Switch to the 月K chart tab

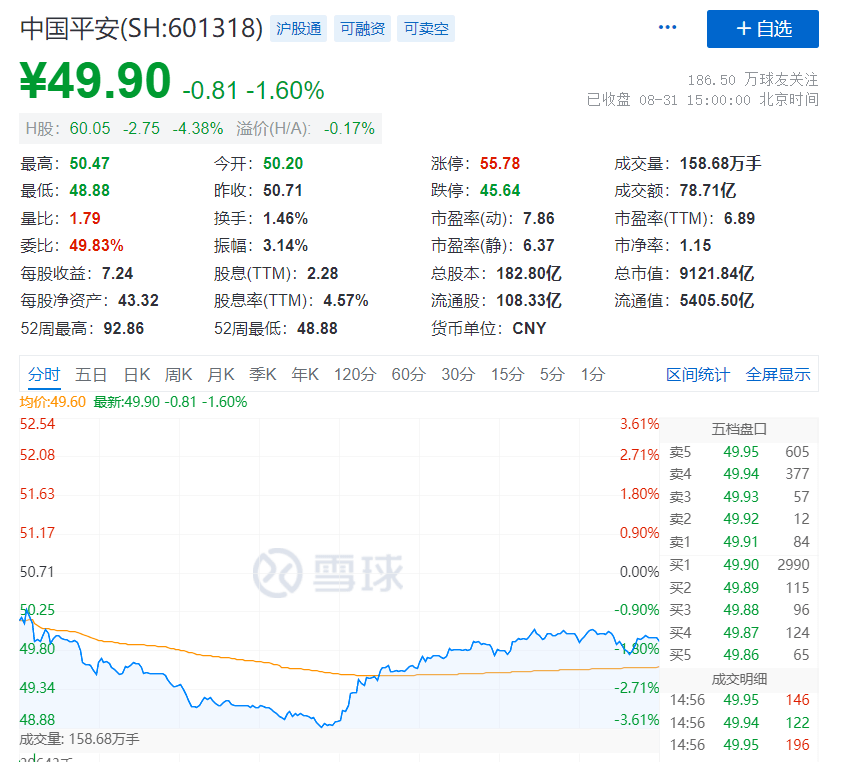pyautogui.click(x=221, y=375)
